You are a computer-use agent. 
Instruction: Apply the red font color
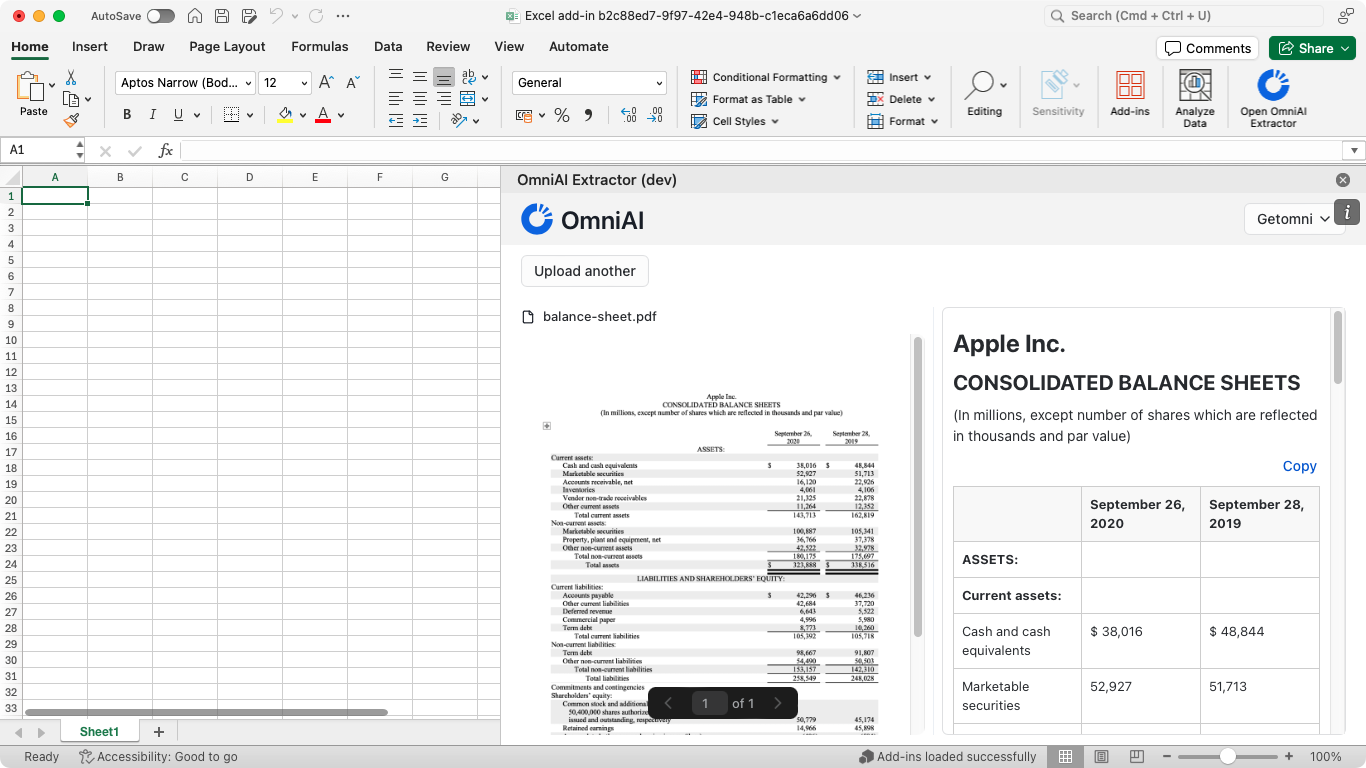pyautogui.click(x=323, y=115)
